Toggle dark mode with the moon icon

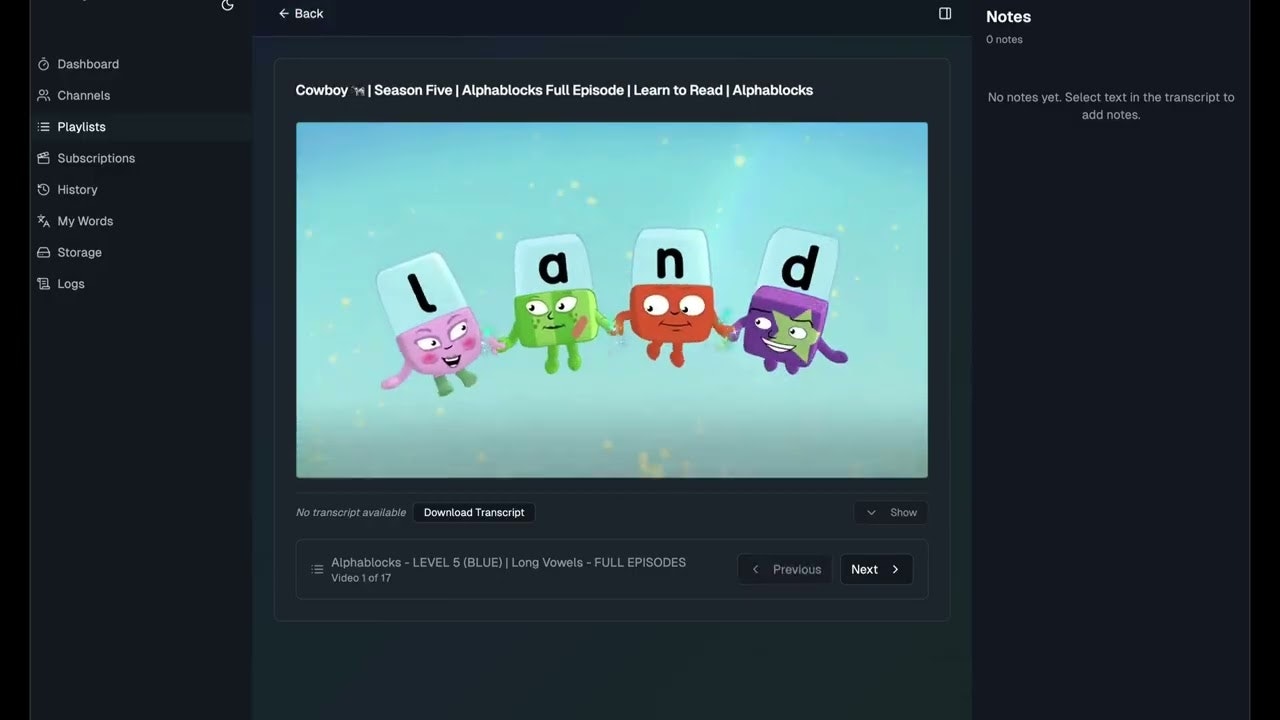227,6
